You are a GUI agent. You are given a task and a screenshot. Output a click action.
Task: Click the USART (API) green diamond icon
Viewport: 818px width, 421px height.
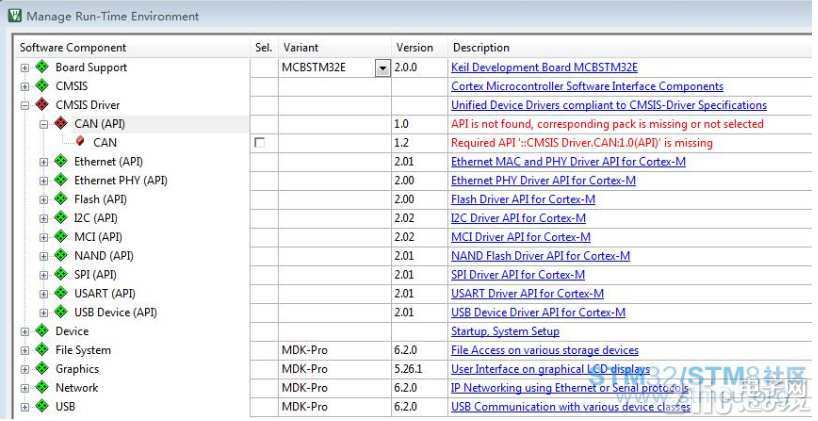(x=61, y=293)
